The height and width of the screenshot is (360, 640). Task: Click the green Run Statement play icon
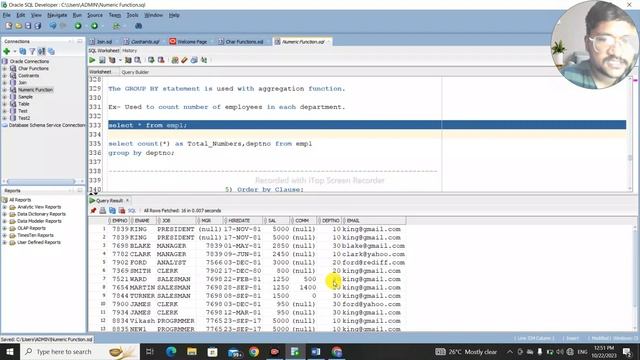(92, 60)
